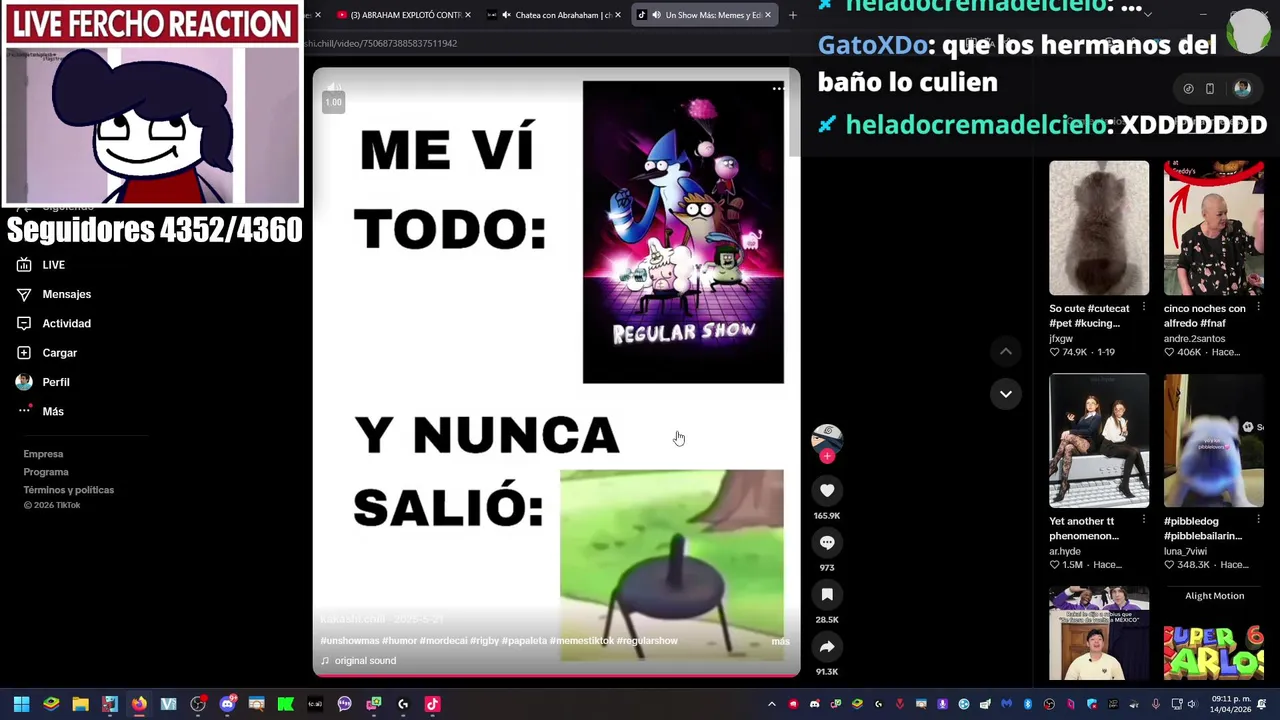Click the #regularshow hashtag
This screenshot has height=720, width=1280.
coord(647,641)
